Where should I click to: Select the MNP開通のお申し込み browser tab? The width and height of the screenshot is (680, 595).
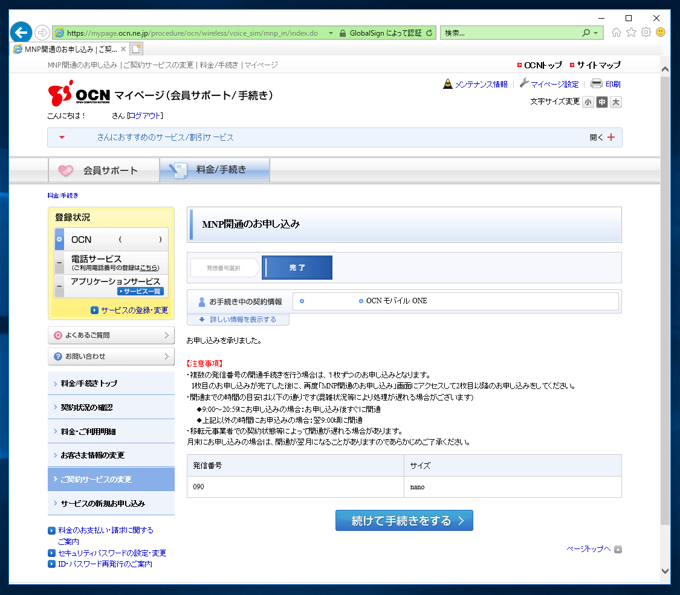coord(70,49)
